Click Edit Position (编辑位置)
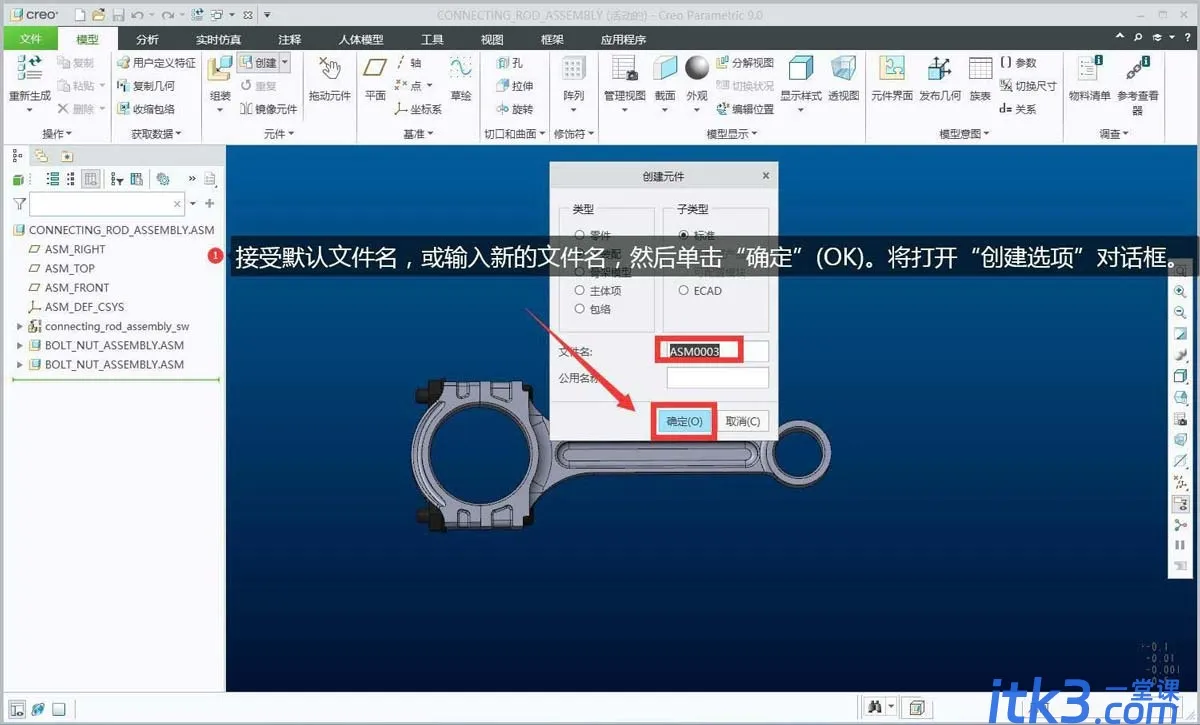1200x725 pixels. 745,109
